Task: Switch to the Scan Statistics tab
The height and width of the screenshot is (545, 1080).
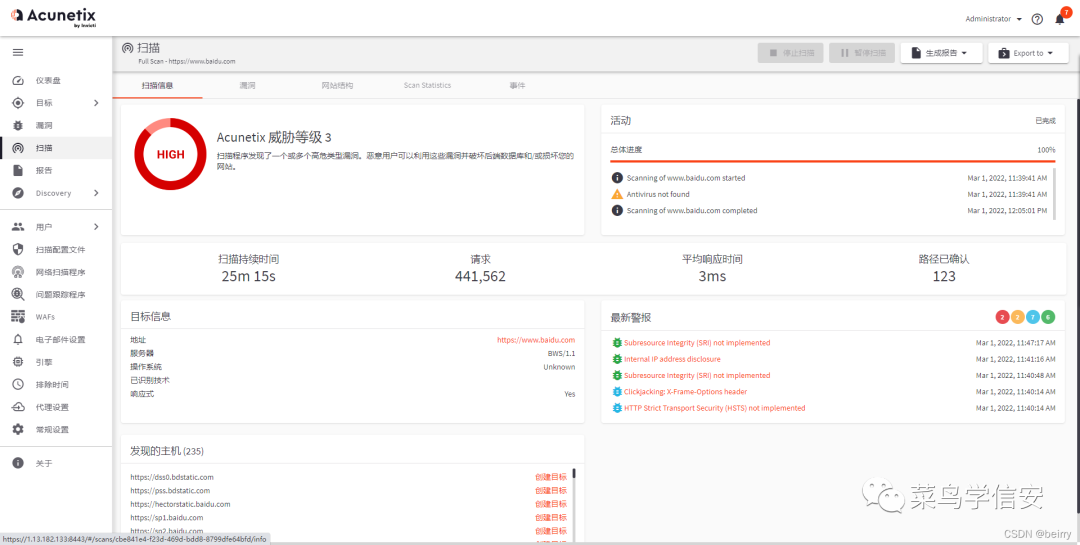Action: pos(427,85)
